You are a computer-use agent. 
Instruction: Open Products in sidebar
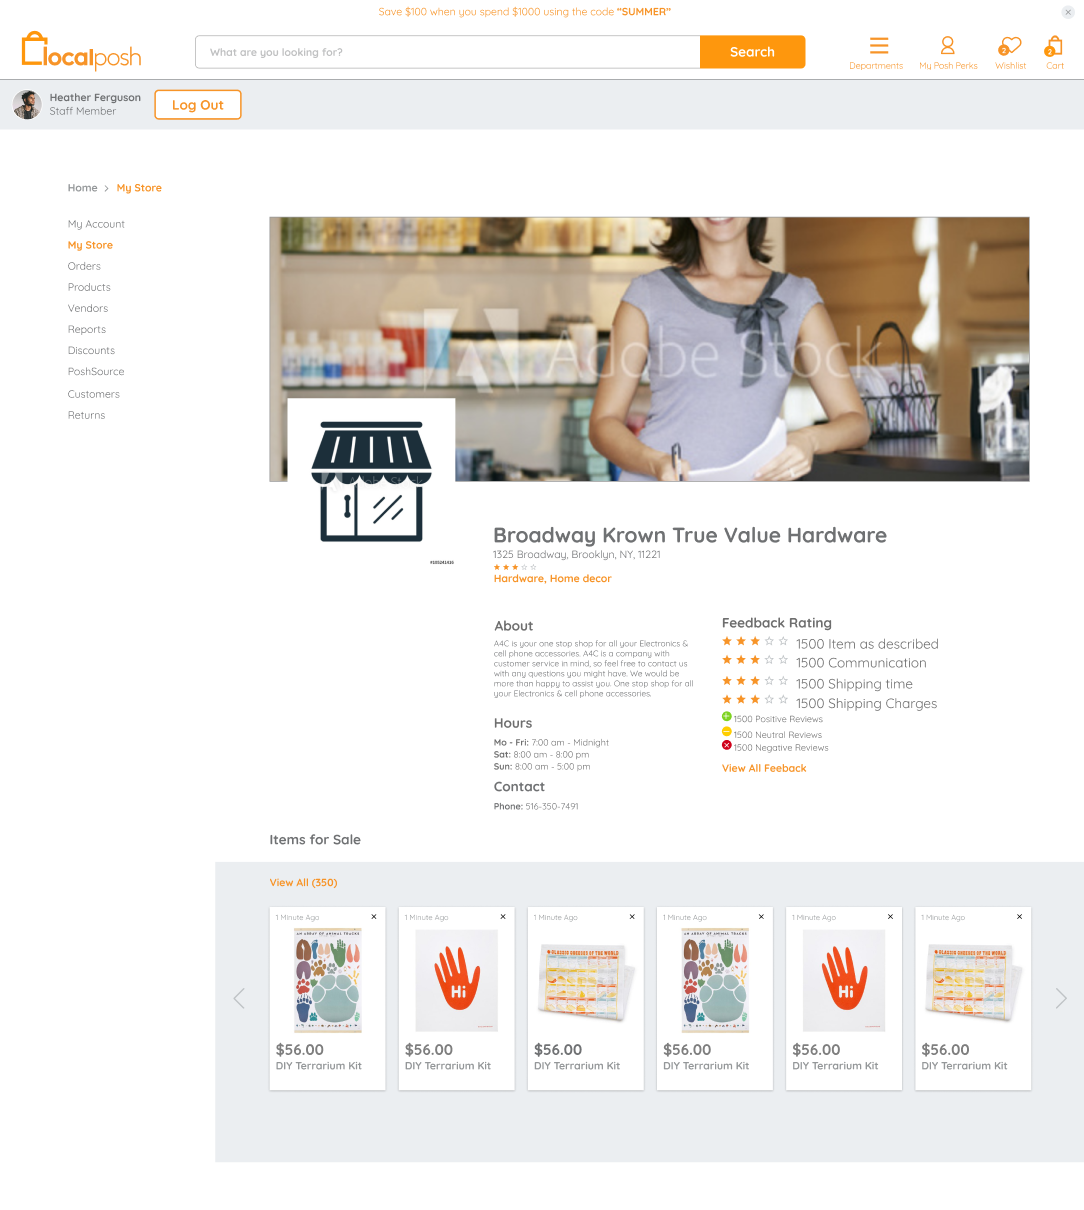(89, 287)
